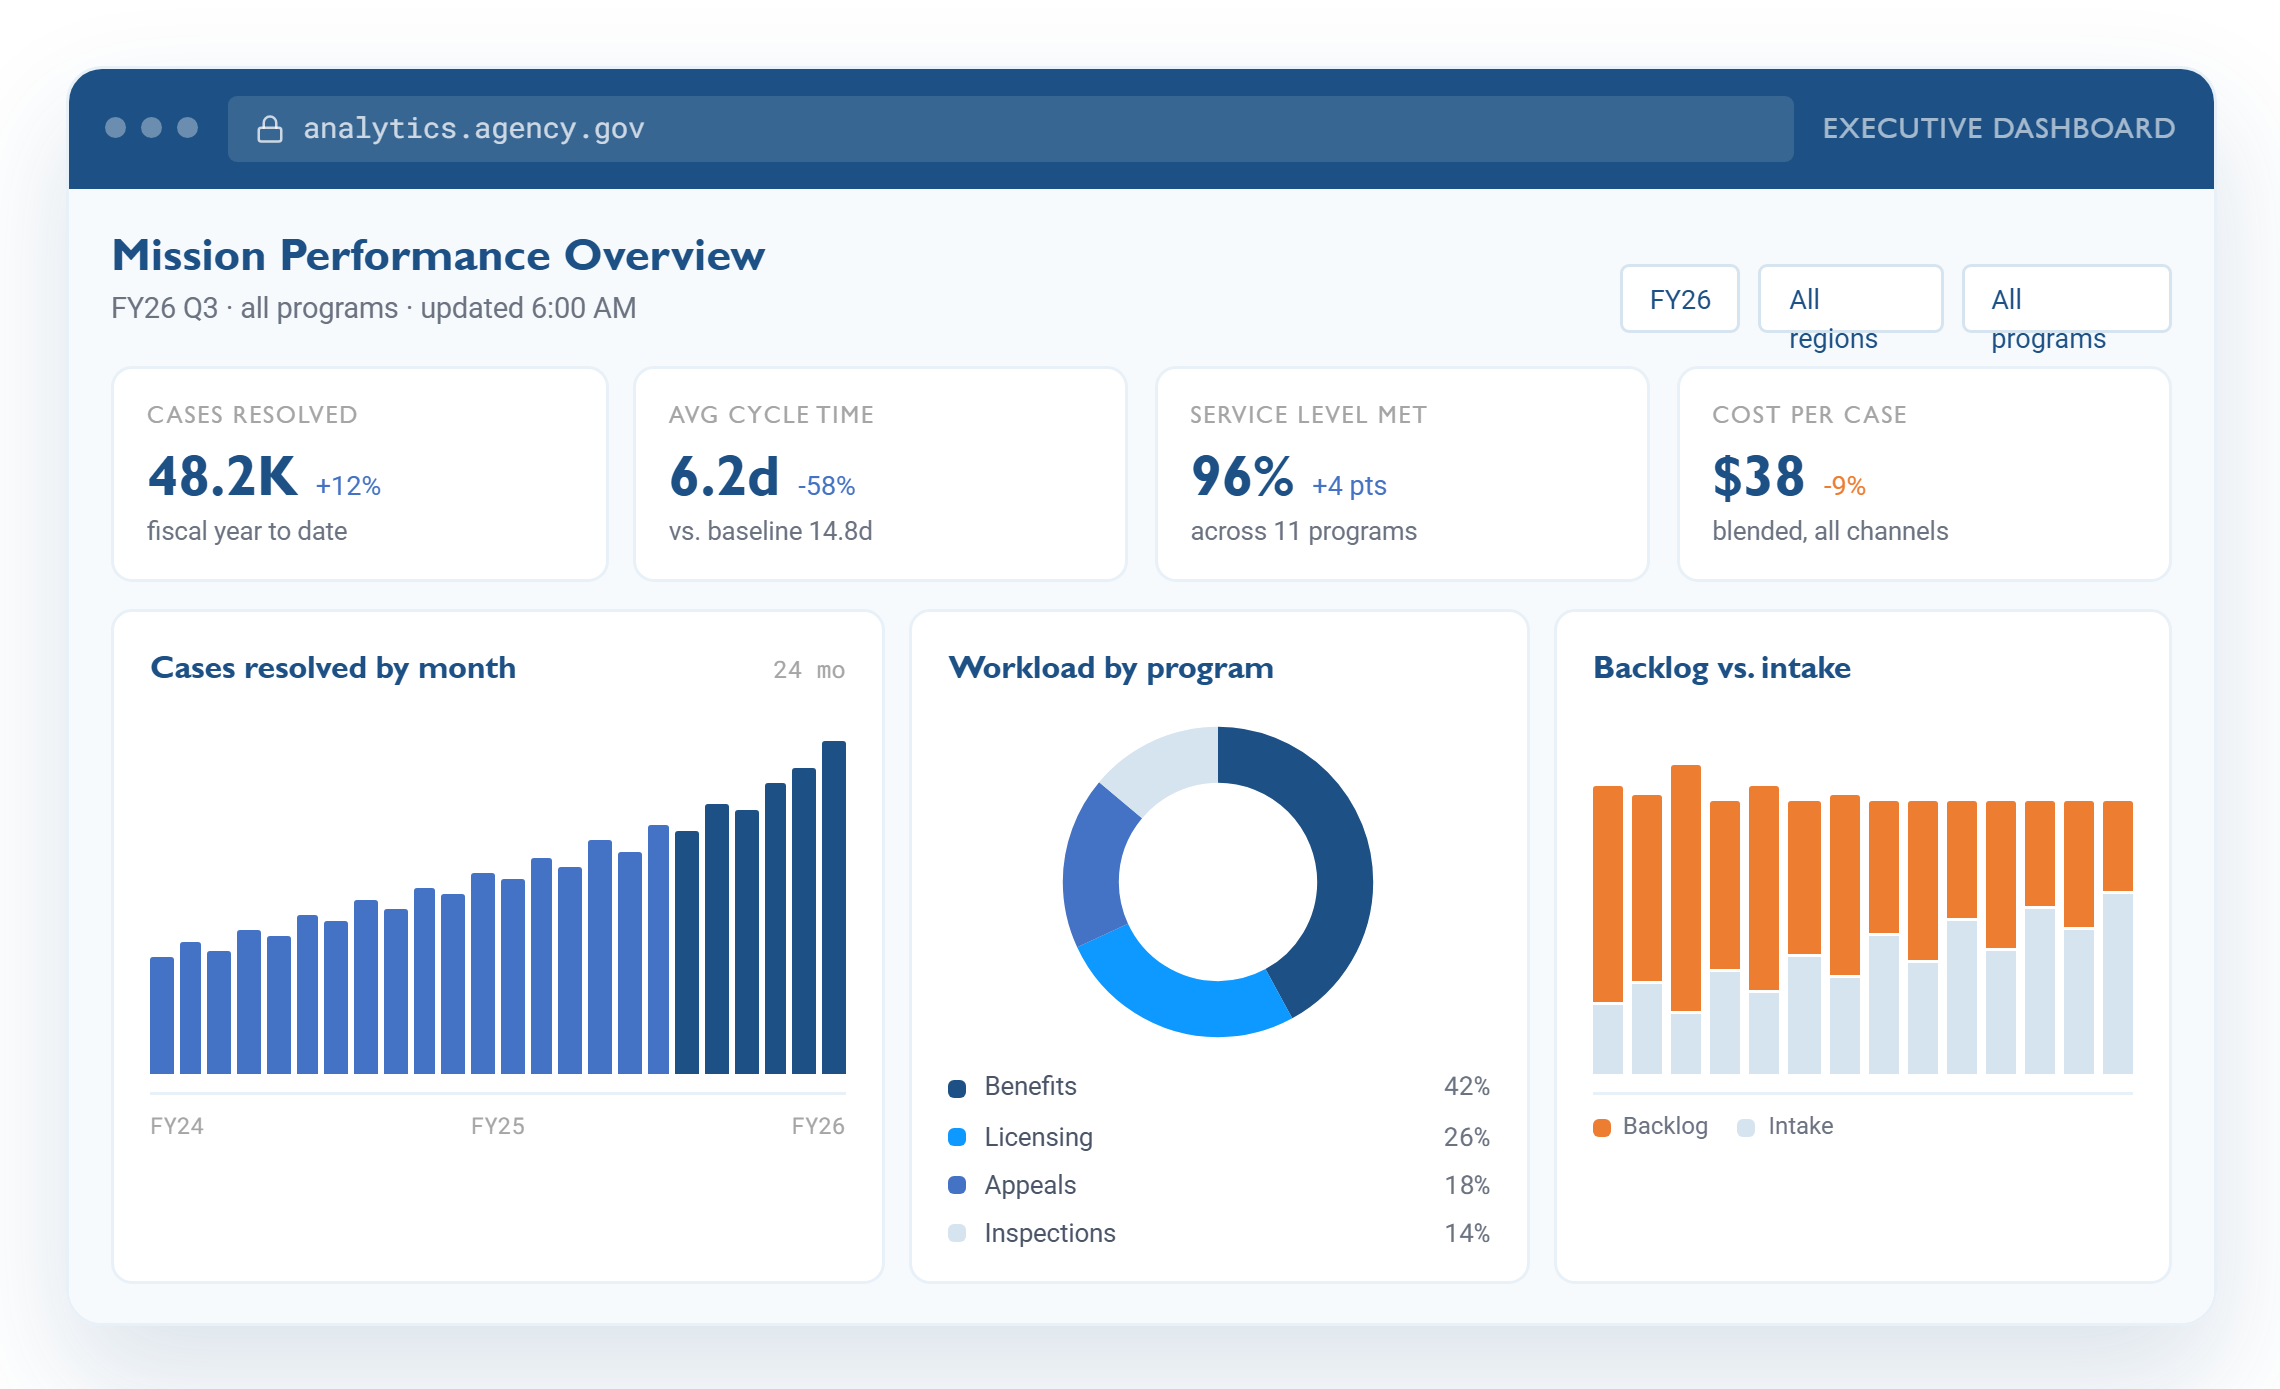Open the FY26 fiscal year filter
2280x1389 pixels.
coord(1680,299)
